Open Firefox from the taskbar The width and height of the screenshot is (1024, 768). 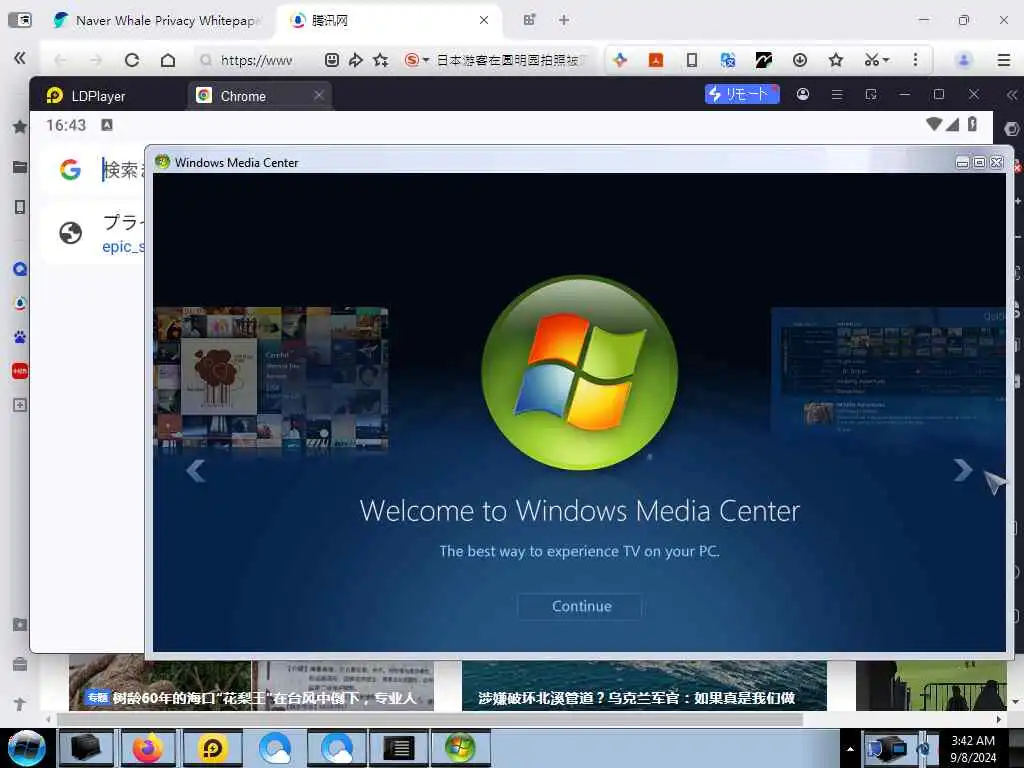[x=148, y=748]
